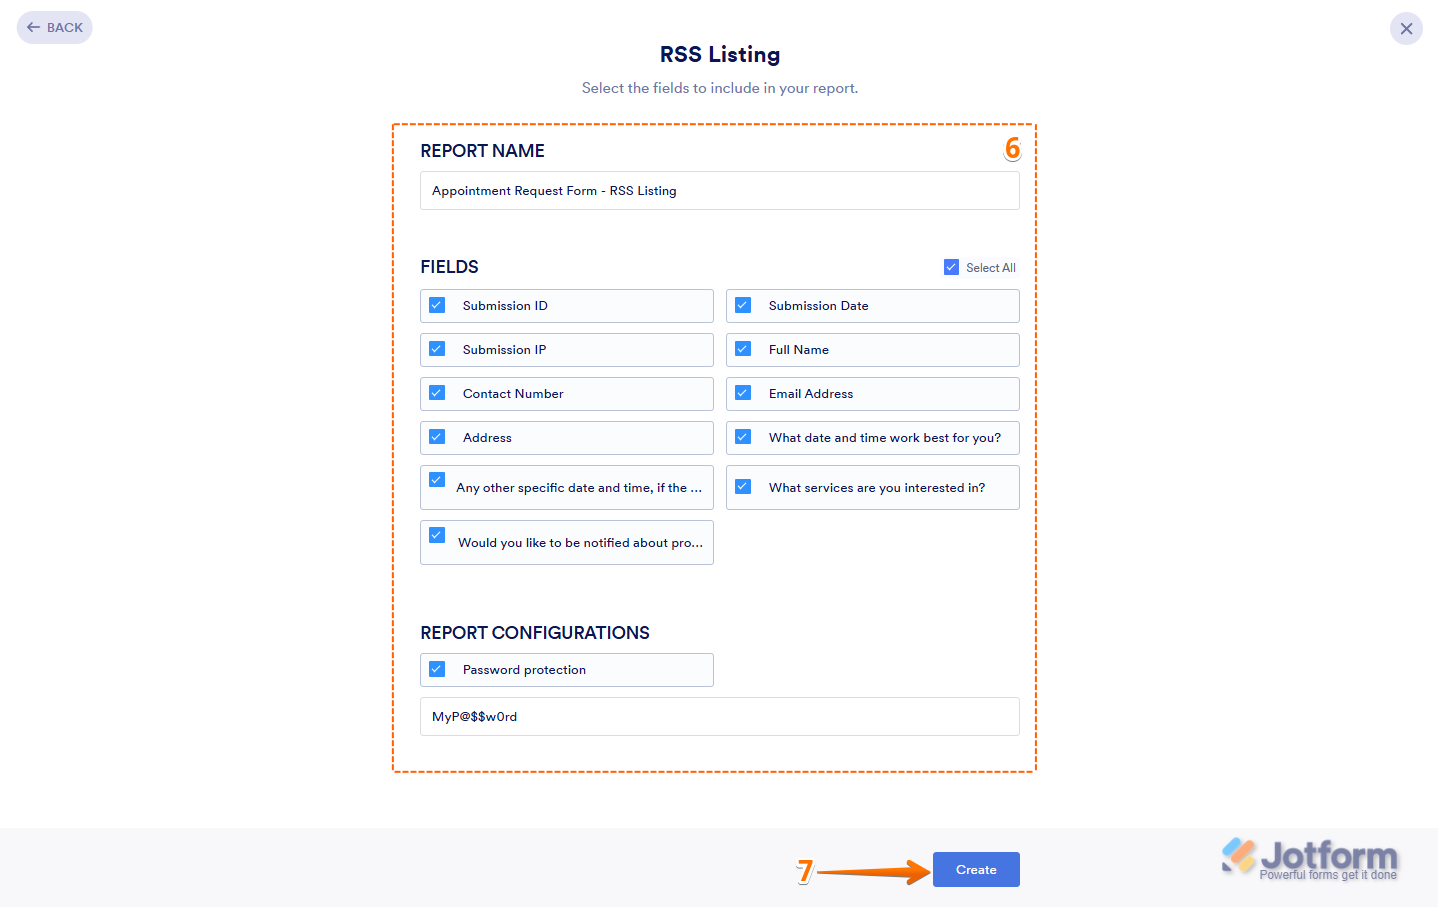The image size is (1438, 907).
Task: Click the REPORT NAME section label
Action: click(482, 151)
